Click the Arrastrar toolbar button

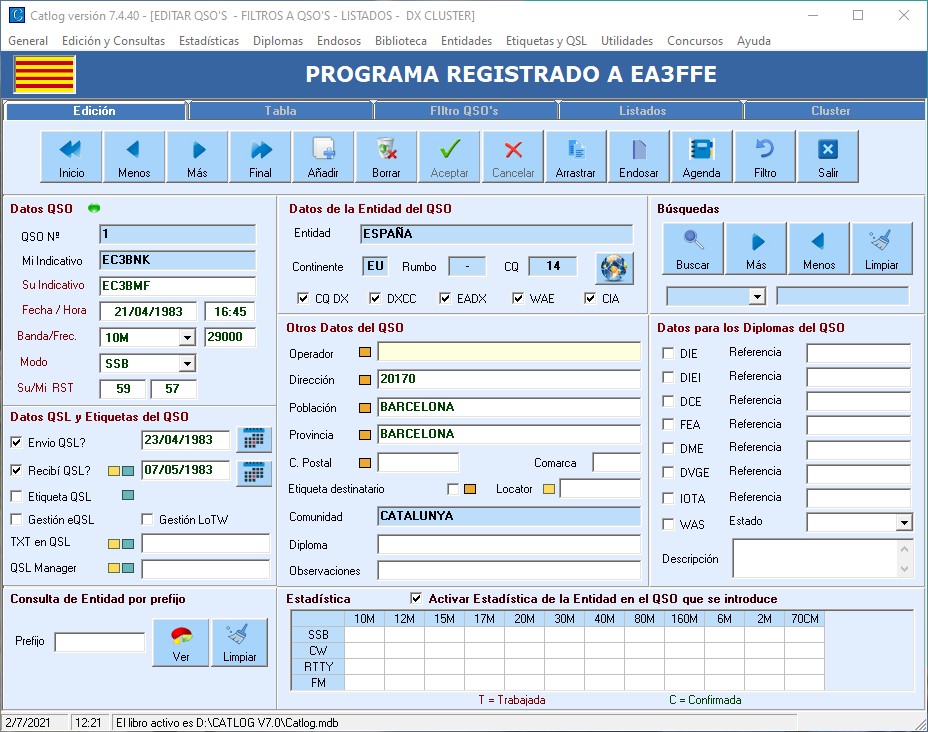[576, 157]
